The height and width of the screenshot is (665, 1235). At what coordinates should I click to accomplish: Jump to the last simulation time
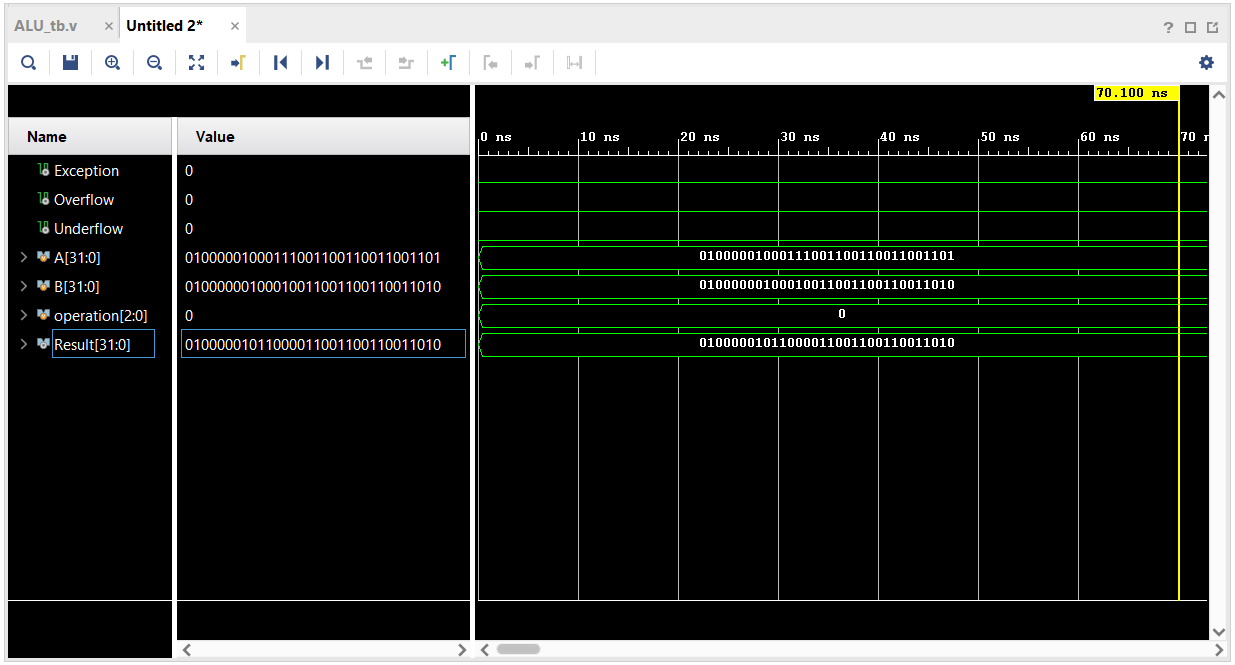322,62
